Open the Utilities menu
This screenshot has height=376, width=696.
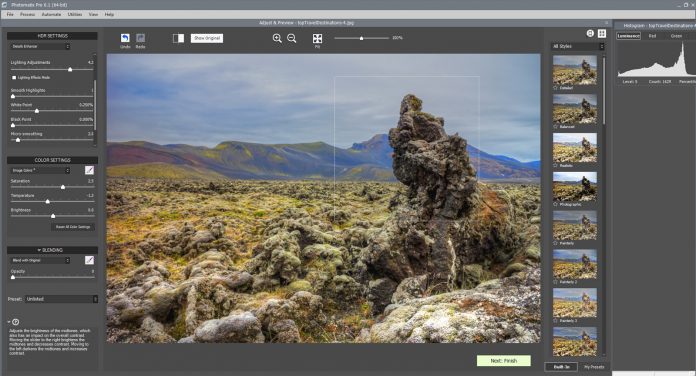75,14
